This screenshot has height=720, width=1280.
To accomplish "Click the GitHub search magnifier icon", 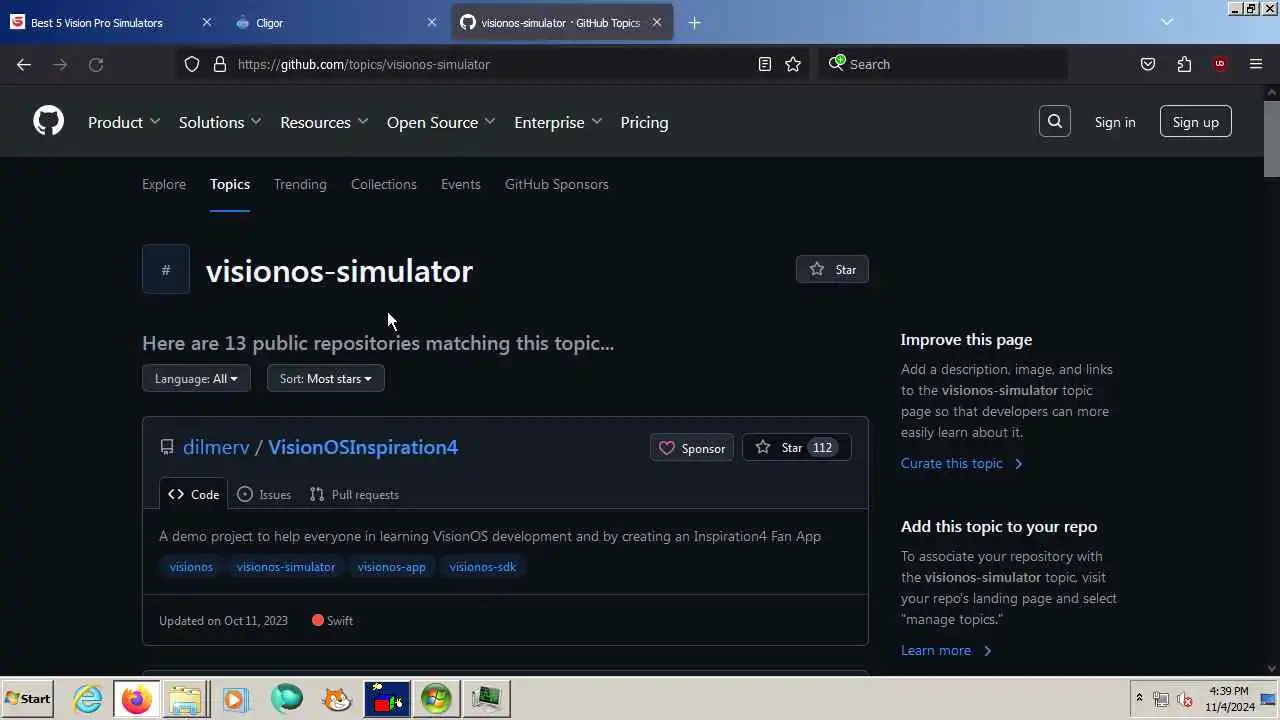I will (1055, 122).
